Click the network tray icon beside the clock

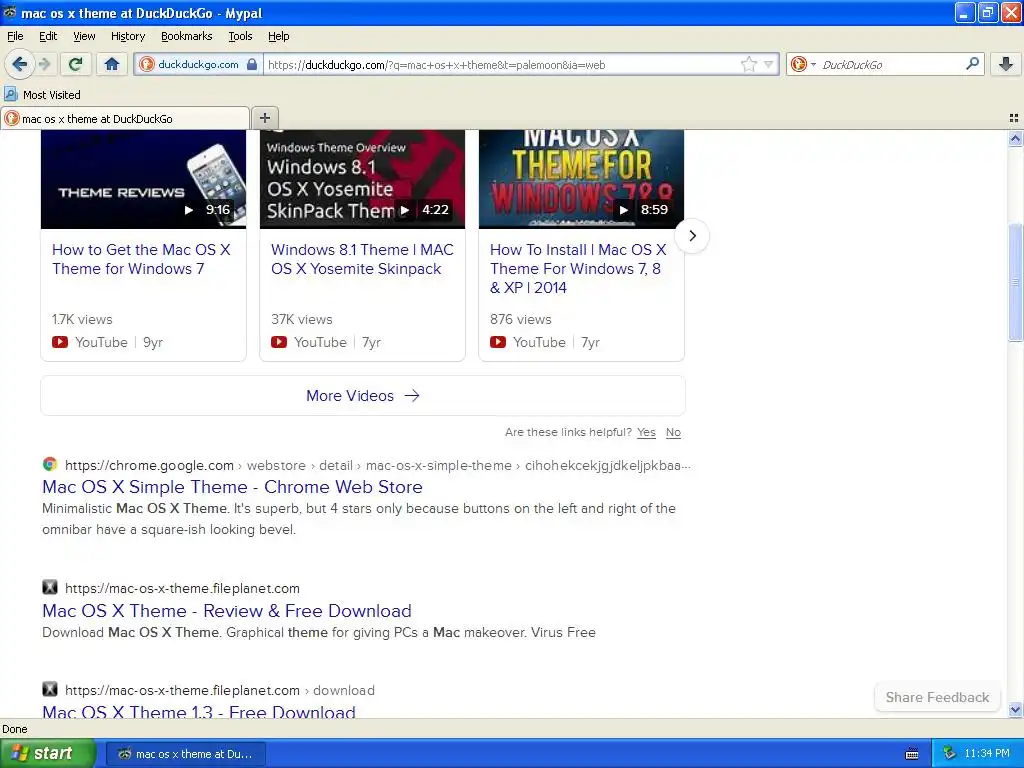(x=949, y=754)
